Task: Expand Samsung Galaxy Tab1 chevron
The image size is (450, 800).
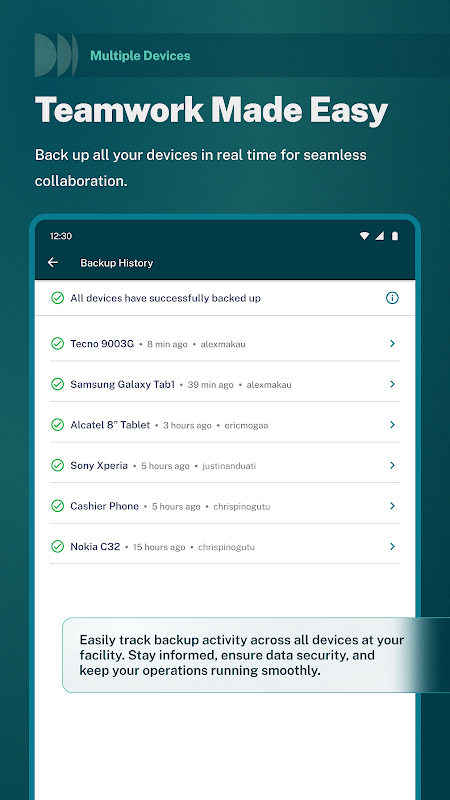Action: point(392,384)
